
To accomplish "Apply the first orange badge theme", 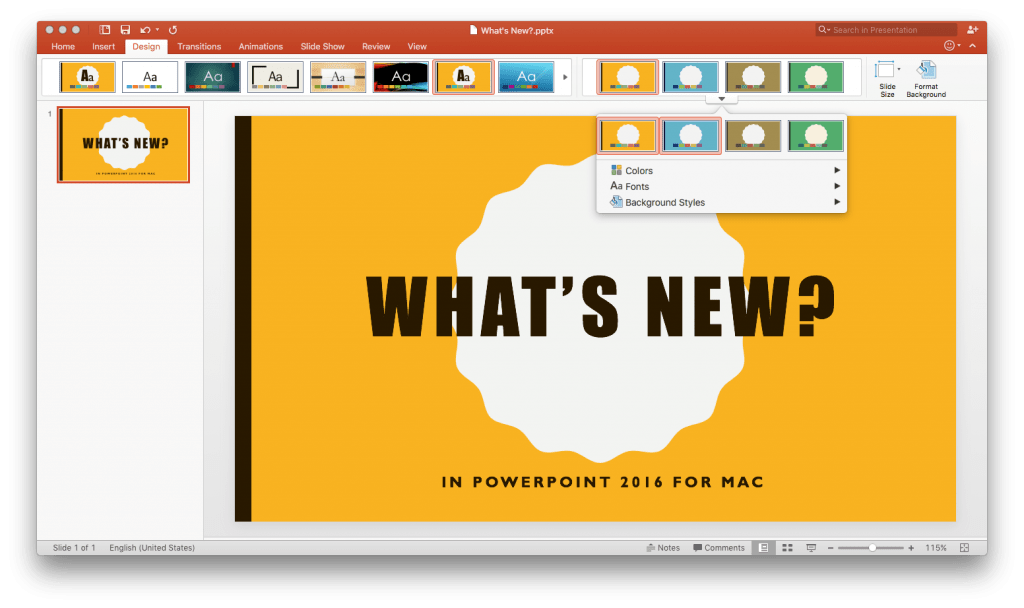I will pyautogui.click(x=88, y=77).
